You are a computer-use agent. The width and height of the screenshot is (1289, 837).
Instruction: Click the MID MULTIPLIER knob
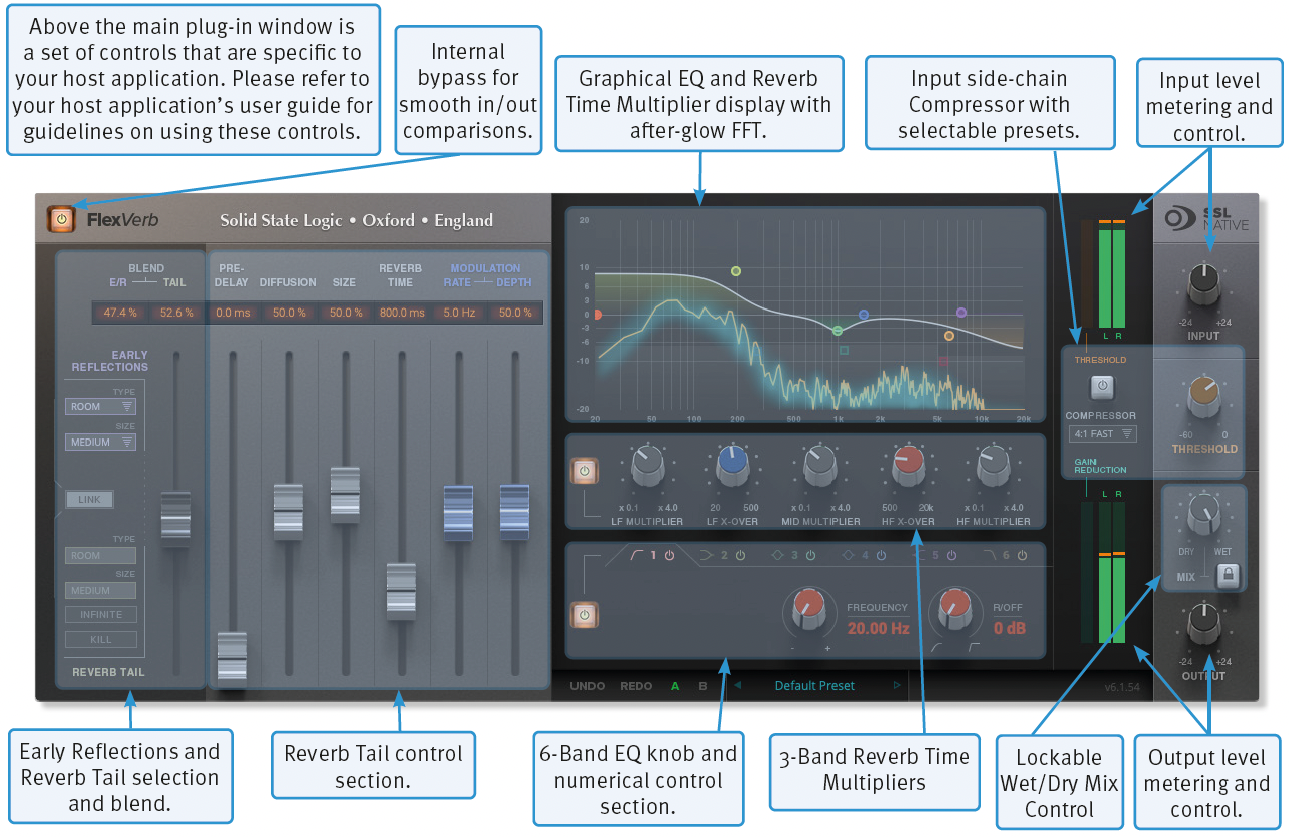coord(820,465)
